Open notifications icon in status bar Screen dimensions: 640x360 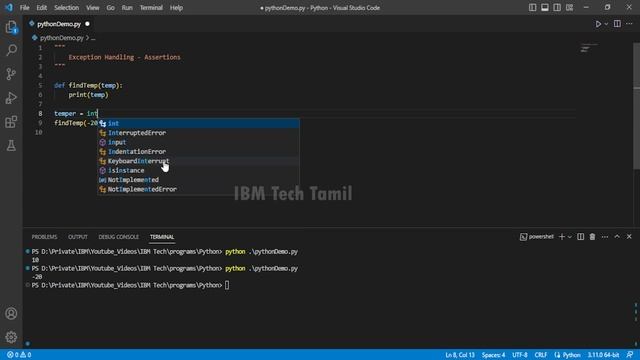click(630, 355)
